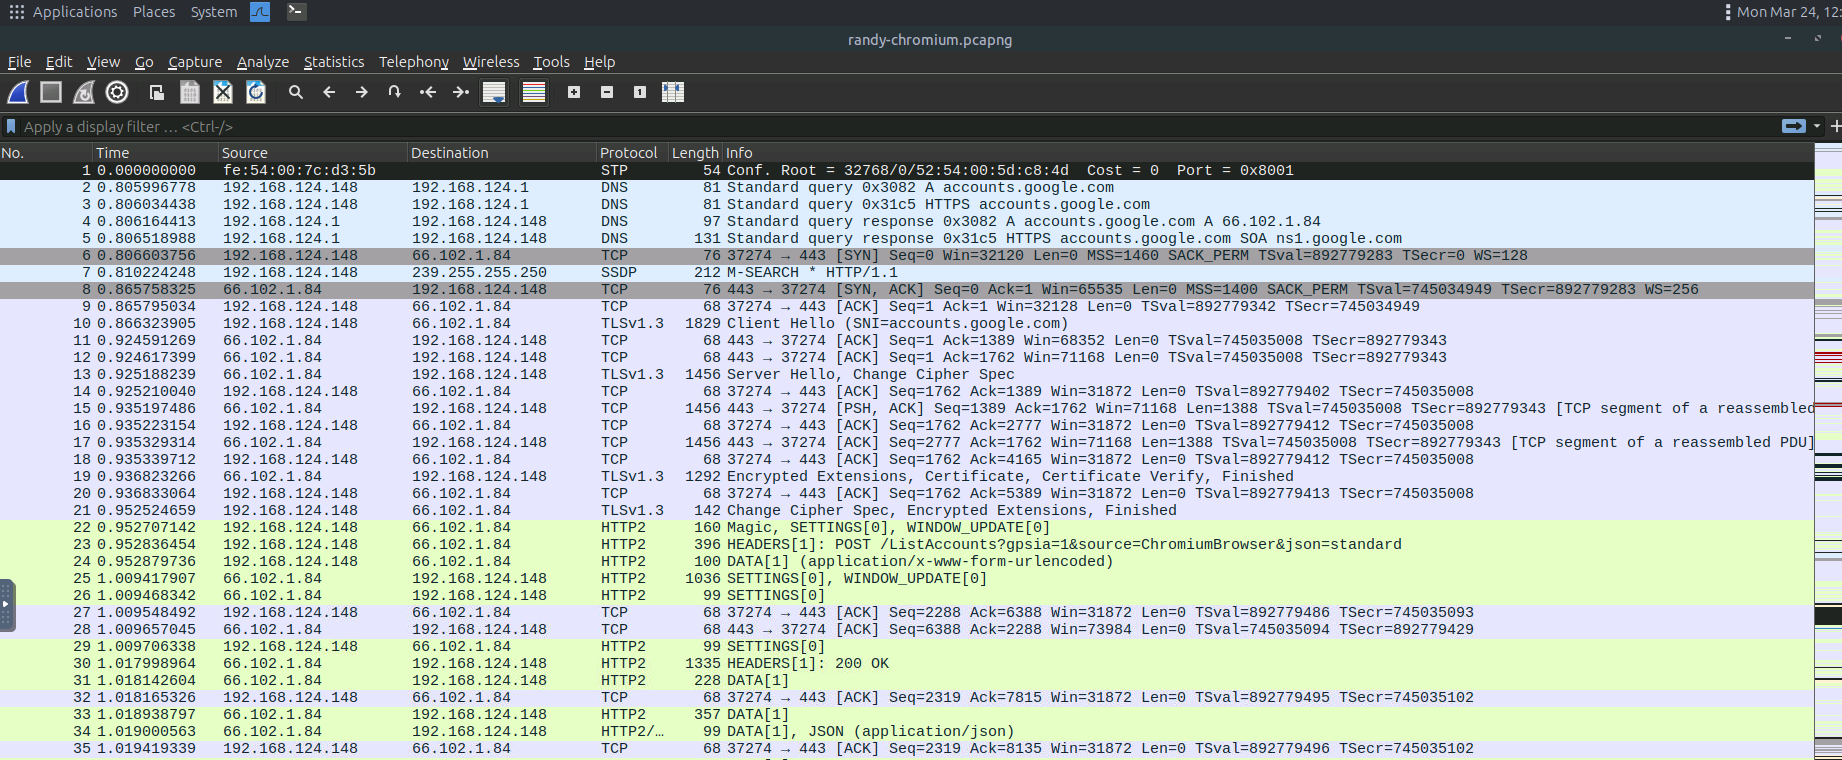Close this capture file
This screenshot has height=760, width=1842.
[x=223, y=92]
